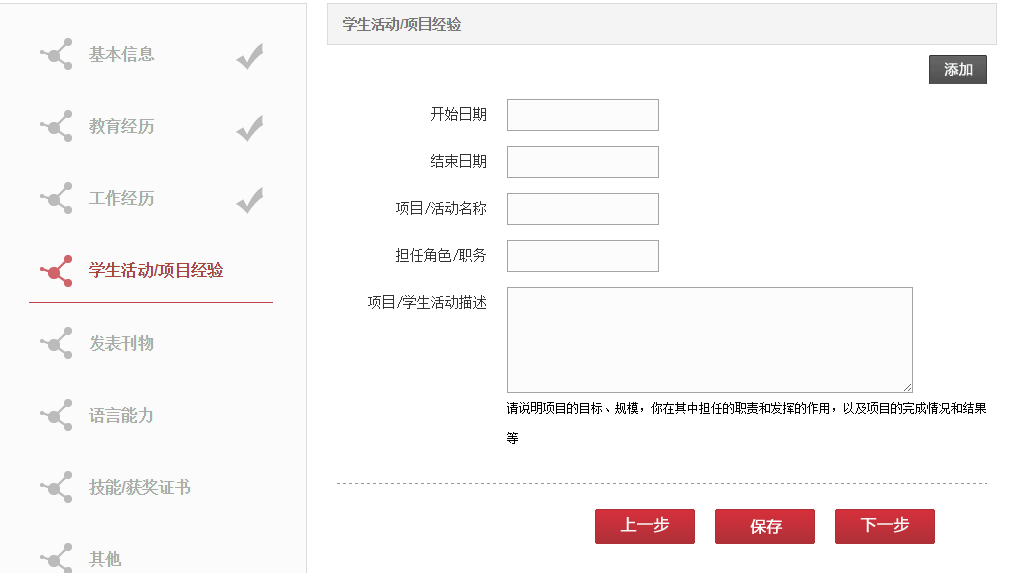Click the node icon beside 技能/获奖证书

pos(56,488)
